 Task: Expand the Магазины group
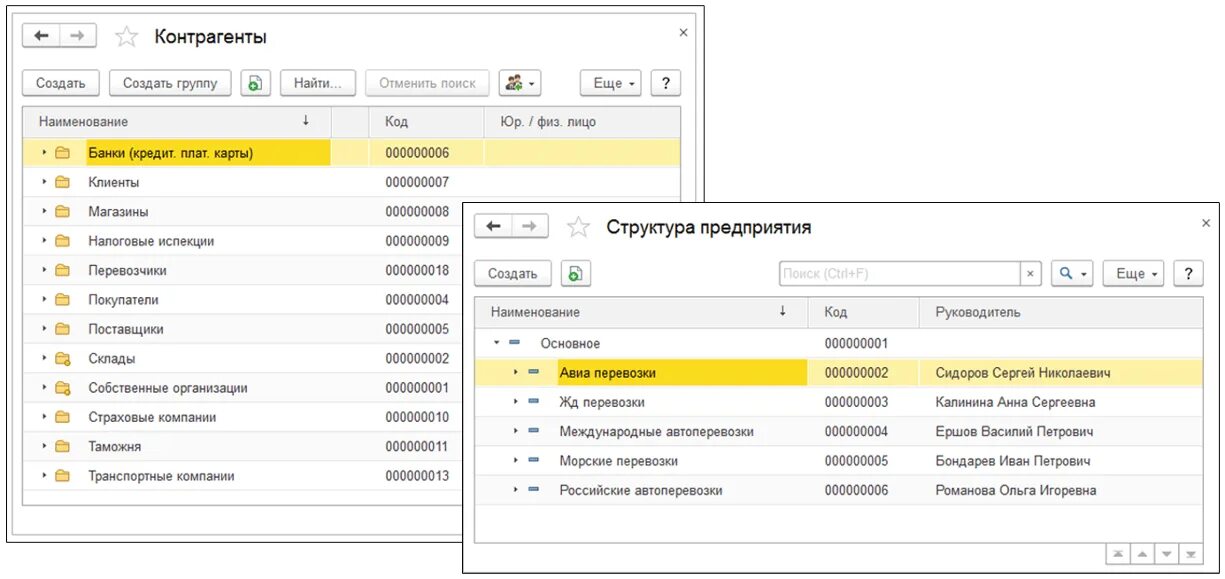(44, 212)
